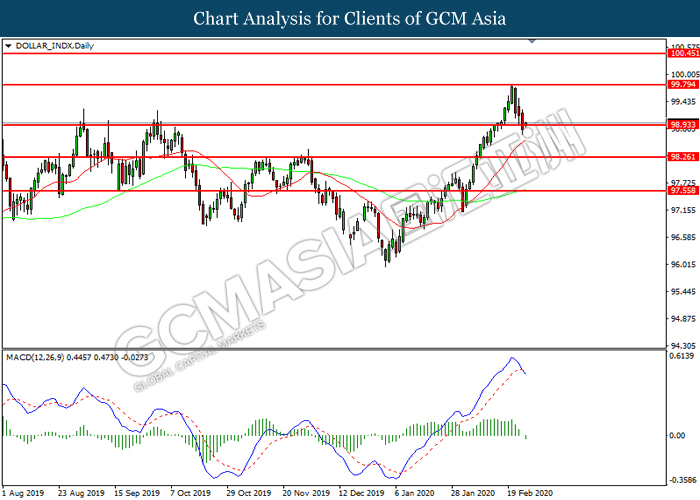Click the red 99.794 resistance level tag
This screenshot has width=700, height=500.
[x=683, y=84]
